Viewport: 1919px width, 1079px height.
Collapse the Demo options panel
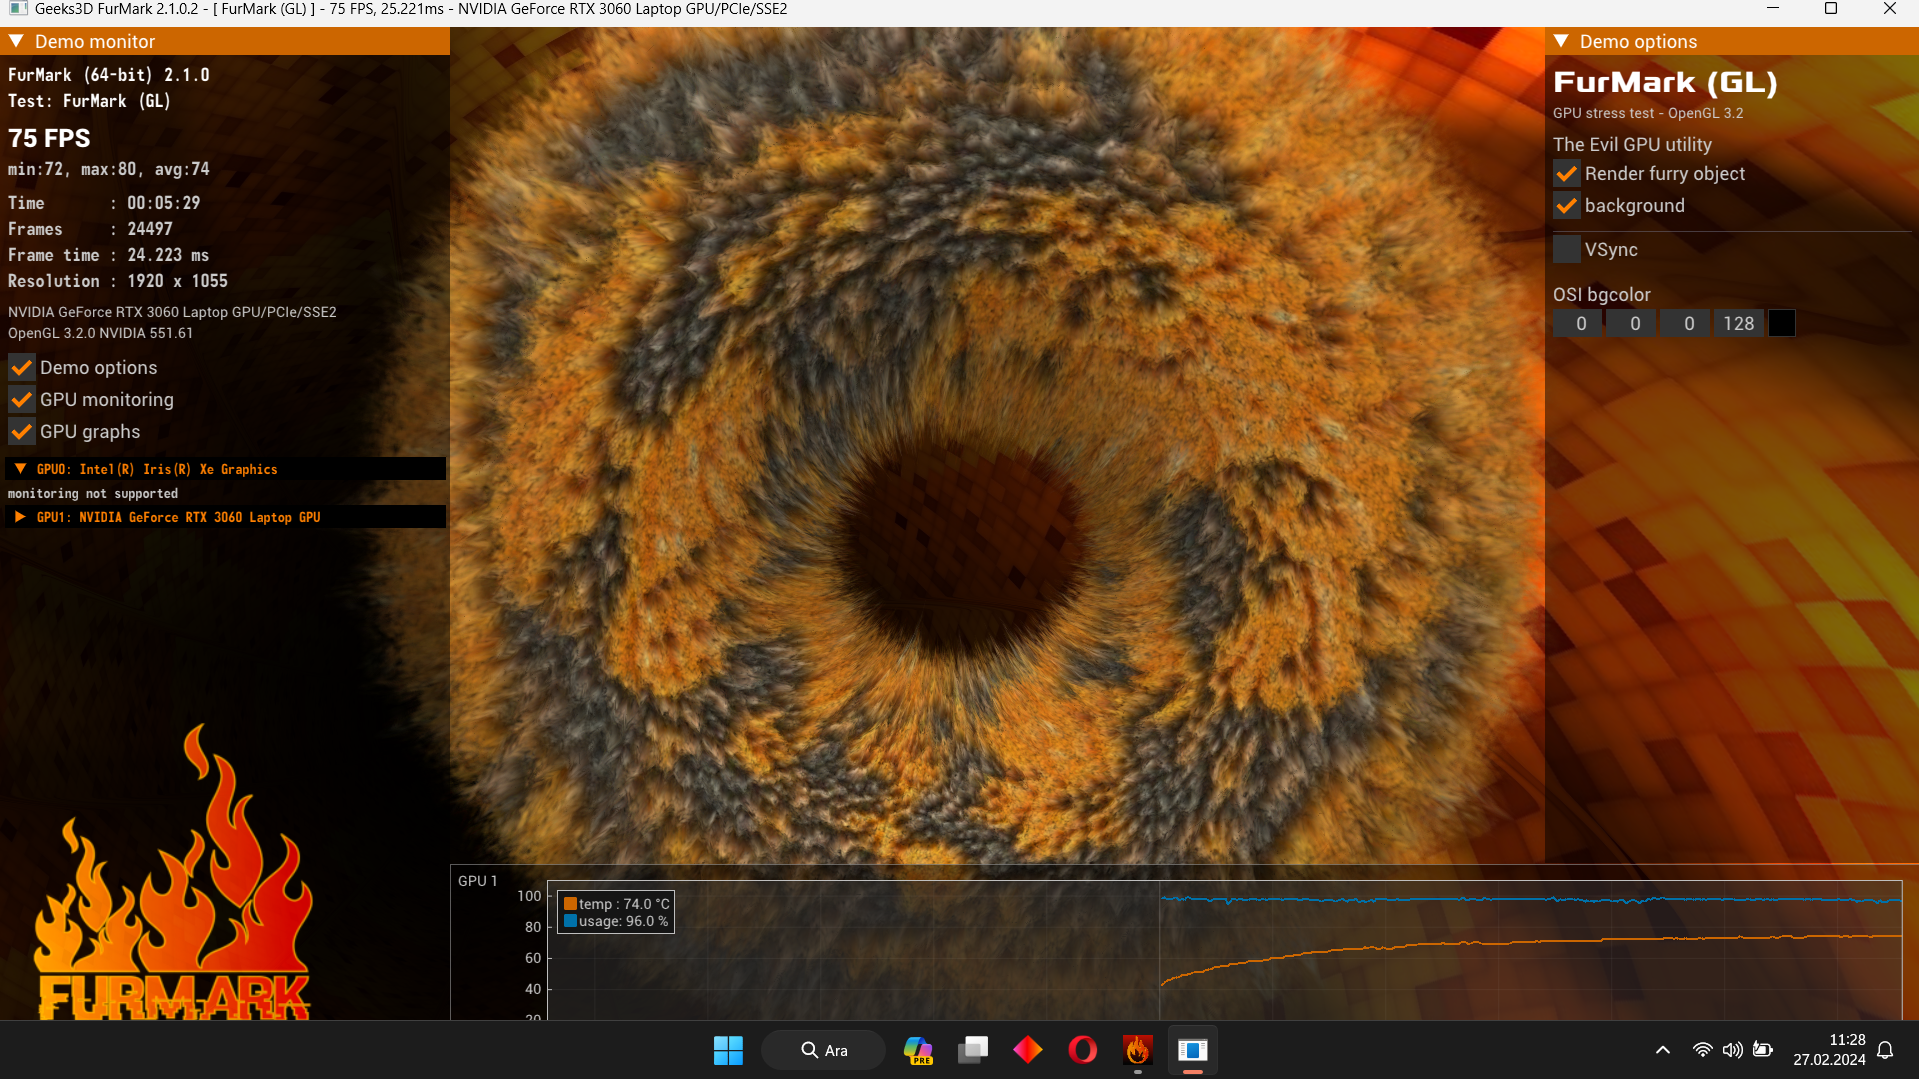[x=1561, y=41]
